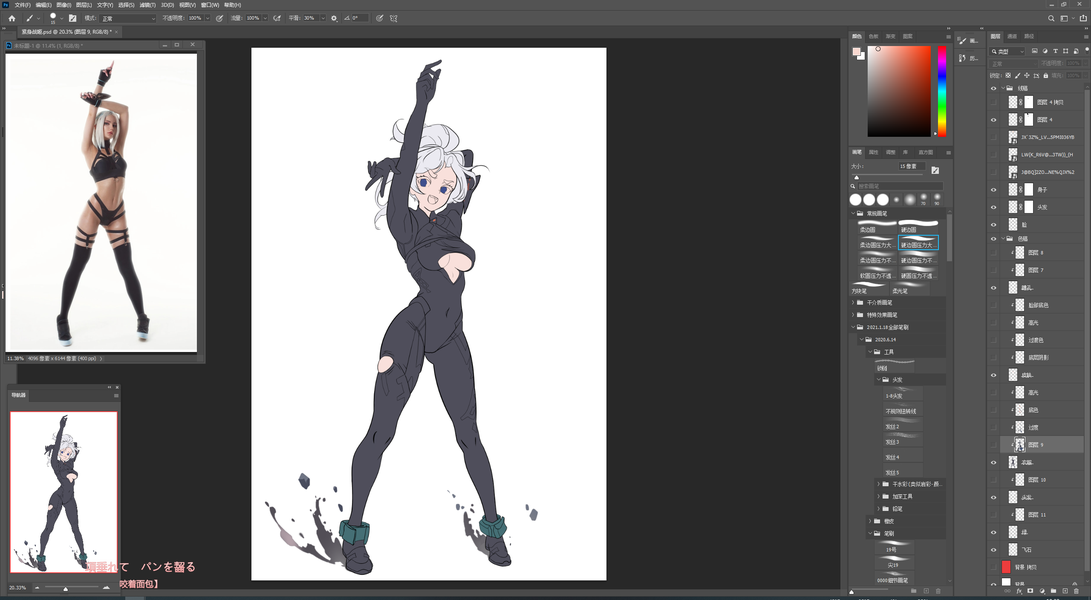Filter layers by pixel layers icon
1091x600 pixels.
(1035, 51)
